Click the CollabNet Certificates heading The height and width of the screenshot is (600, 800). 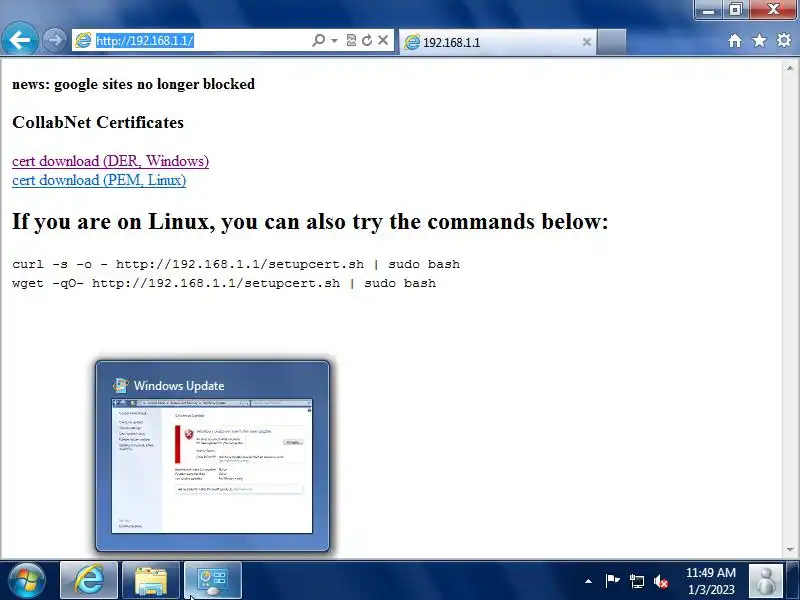(98, 122)
